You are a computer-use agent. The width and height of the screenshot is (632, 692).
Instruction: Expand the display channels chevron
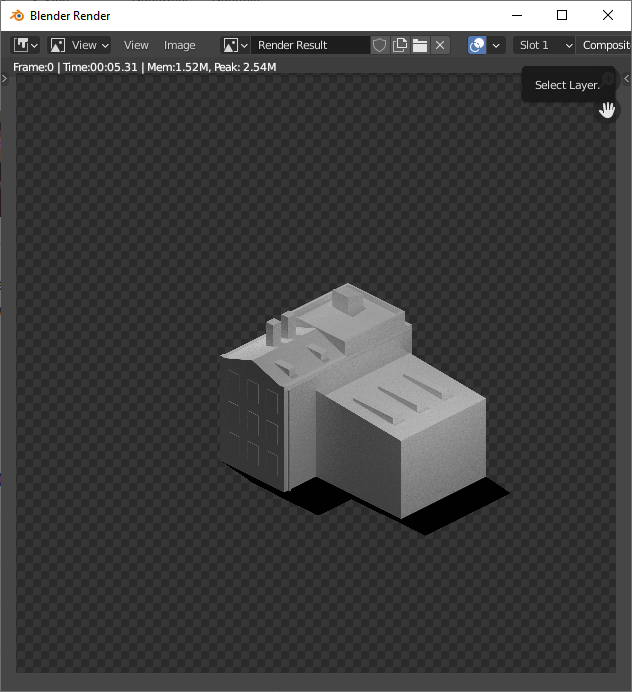(496, 45)
